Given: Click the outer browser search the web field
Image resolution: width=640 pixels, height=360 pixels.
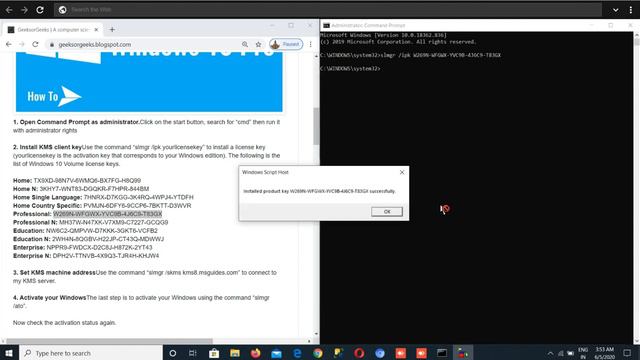Looking at the screenshot, I should [328, 9].
